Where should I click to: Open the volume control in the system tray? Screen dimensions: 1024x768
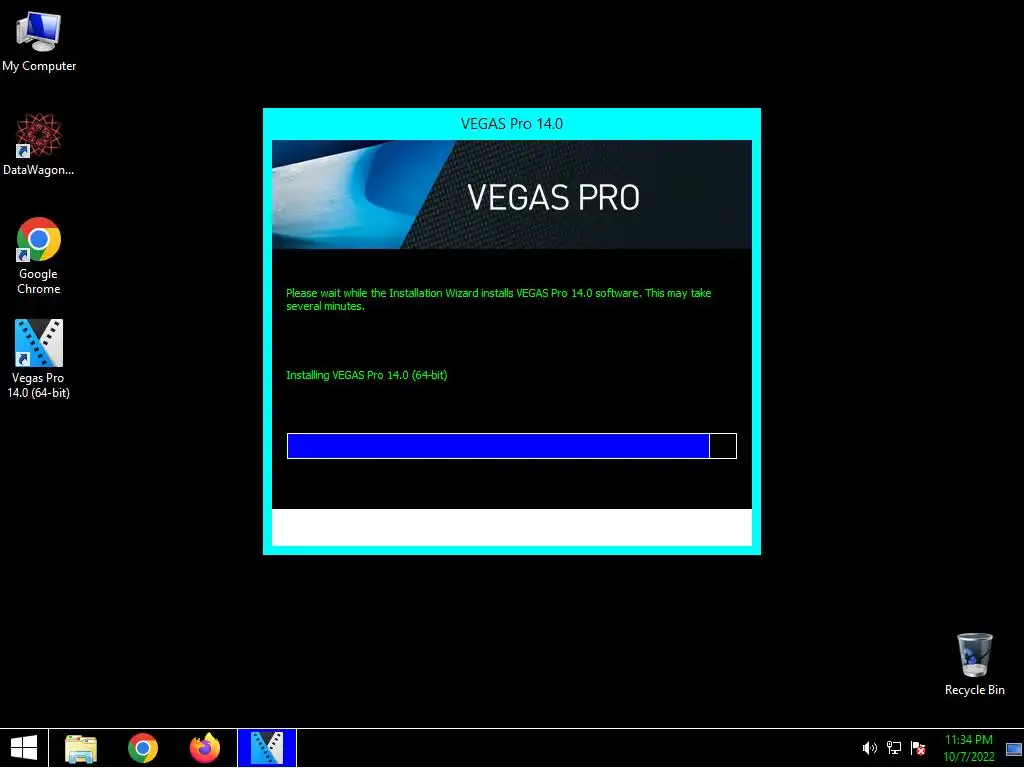point(869,748)
